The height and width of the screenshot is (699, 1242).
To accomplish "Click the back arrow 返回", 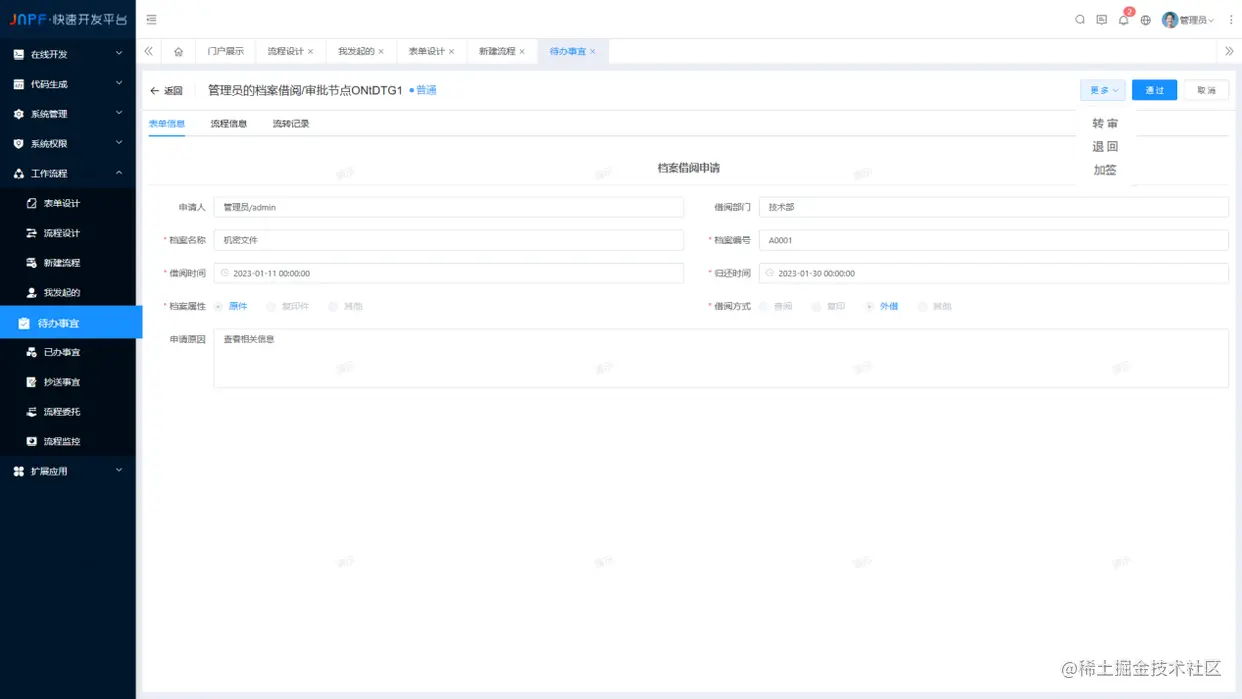I will tap(167, 91).
